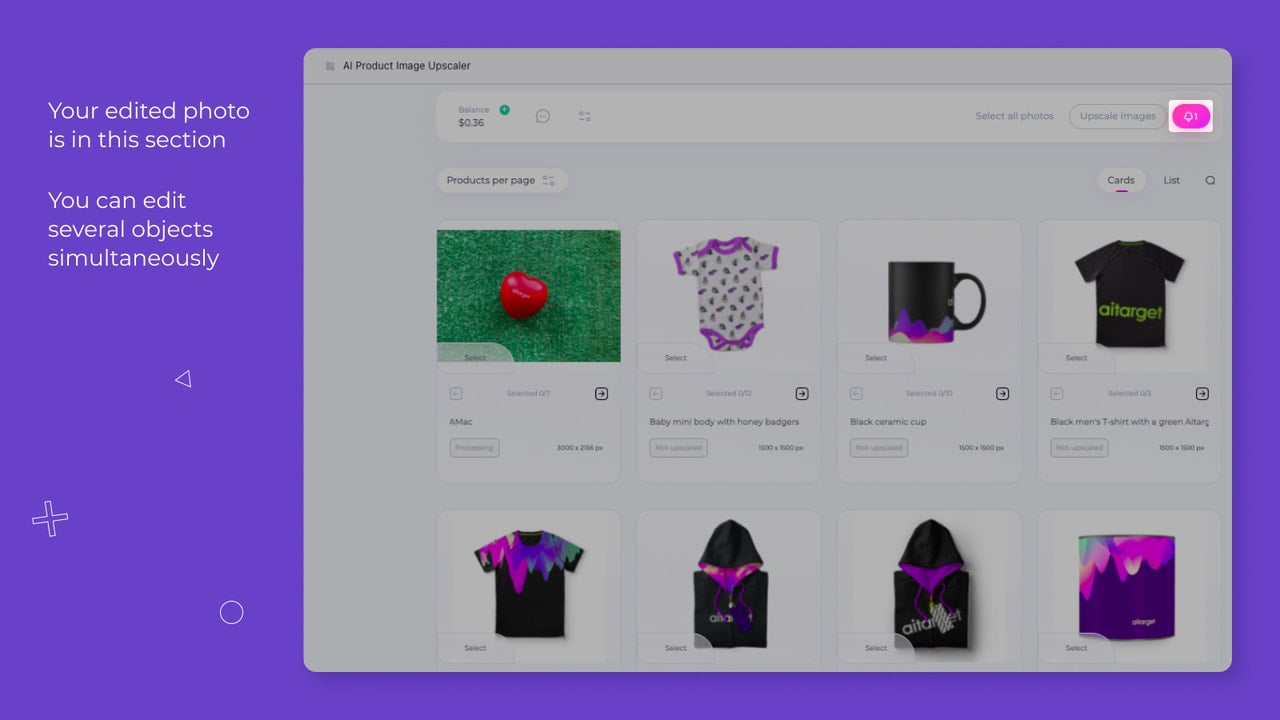Click the Black ceramic cup title
1280x720 pixels.
(888, 422)
